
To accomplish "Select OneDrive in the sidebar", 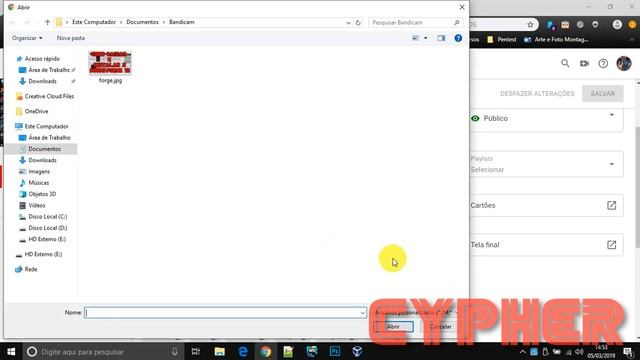I will tap(36, 111).
